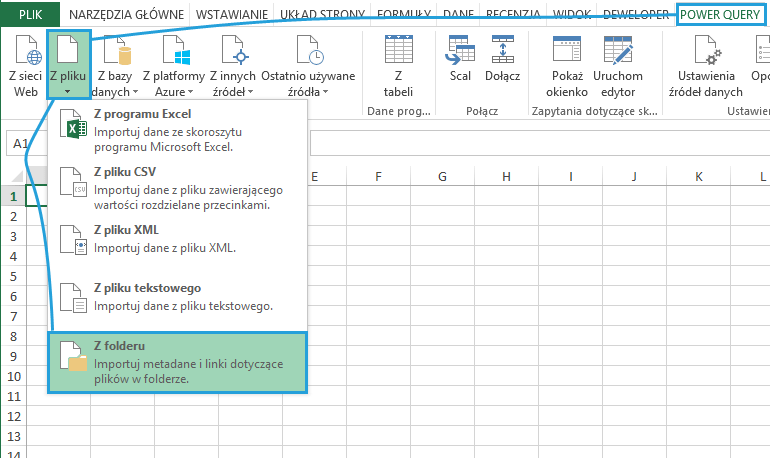This screenshot has height=458, width=770.
Task: Switch to DANE ribbon tab
Action: [x=458, y=15]
